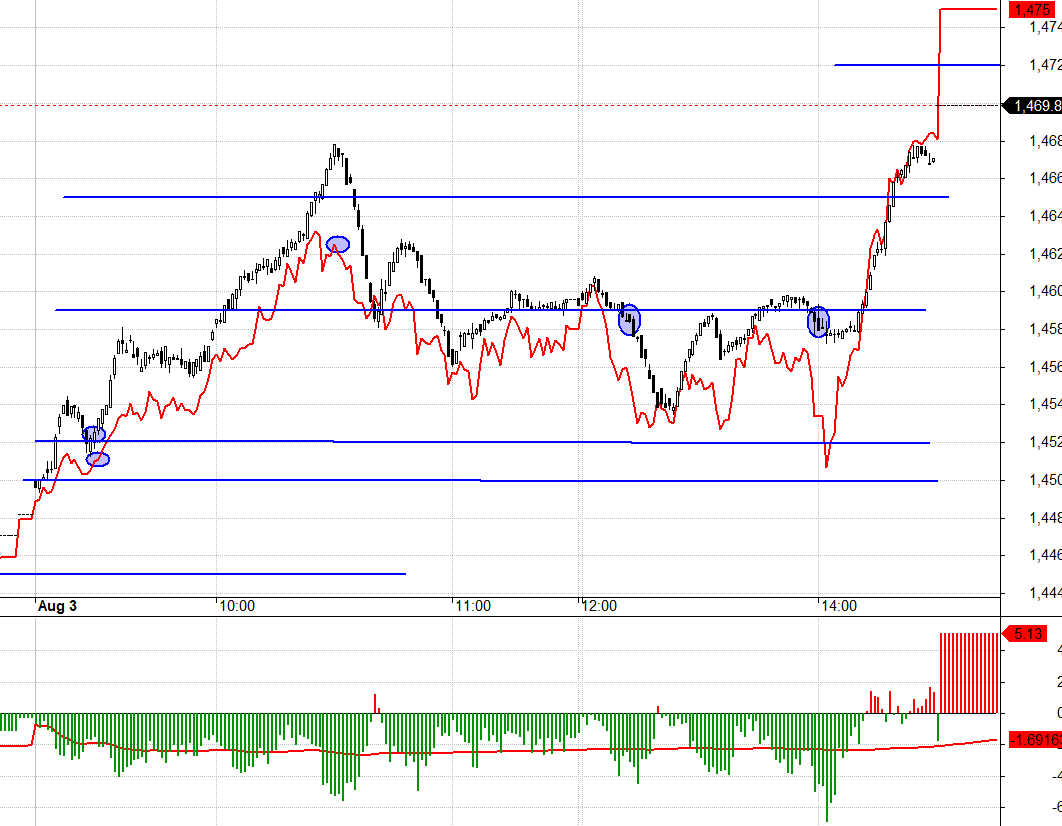This screenshot has width=1062, height=826.
Task: Click the 10:00 time axis label
Action: pyautogui.click(x=237, y=606)
